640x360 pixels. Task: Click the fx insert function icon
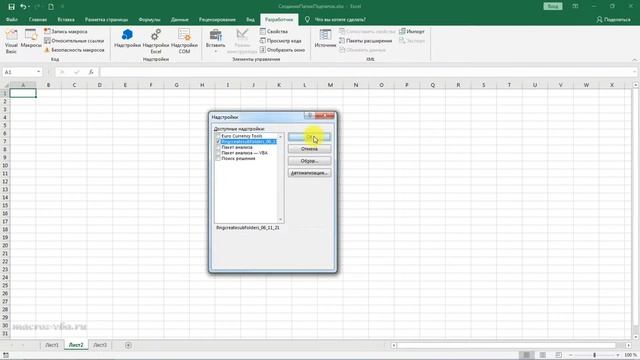[91, 72]
